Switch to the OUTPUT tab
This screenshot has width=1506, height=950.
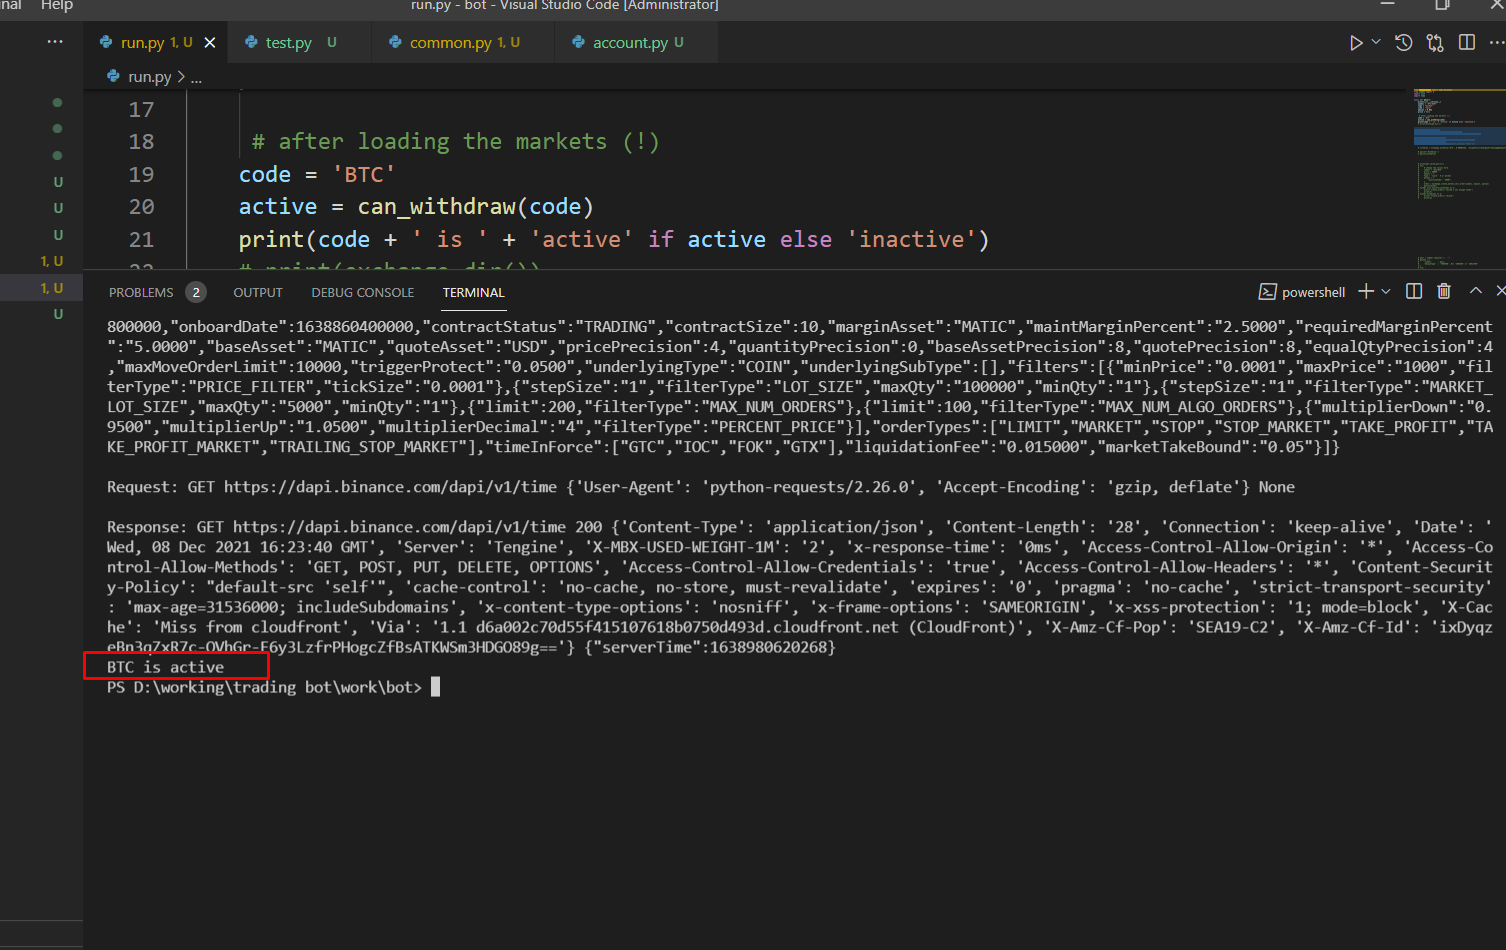[x=257, y=292]
